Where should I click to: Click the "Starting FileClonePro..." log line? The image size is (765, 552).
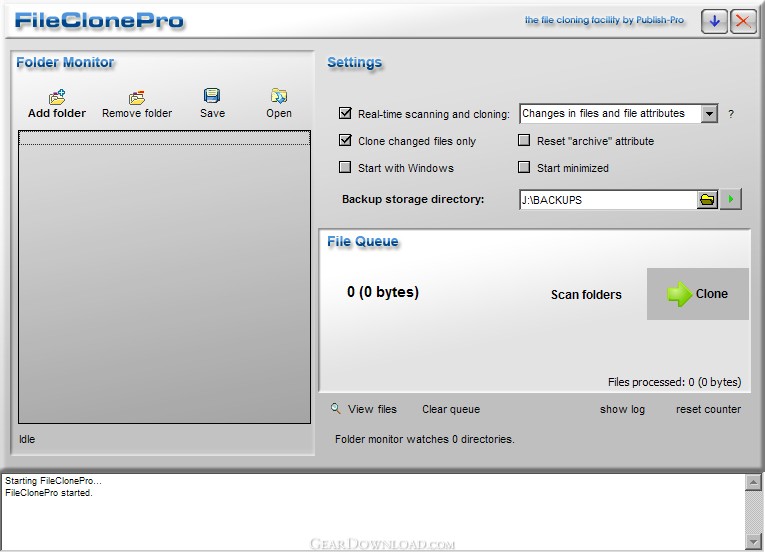pyautogui.click(x=53, y=481)
